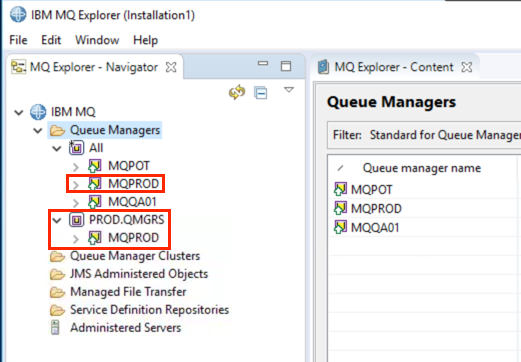Image resolution: width=521 pixels, height=362 pixels.
Task: Click the Collapse All icon in Navigator
Action: [260, 93]
